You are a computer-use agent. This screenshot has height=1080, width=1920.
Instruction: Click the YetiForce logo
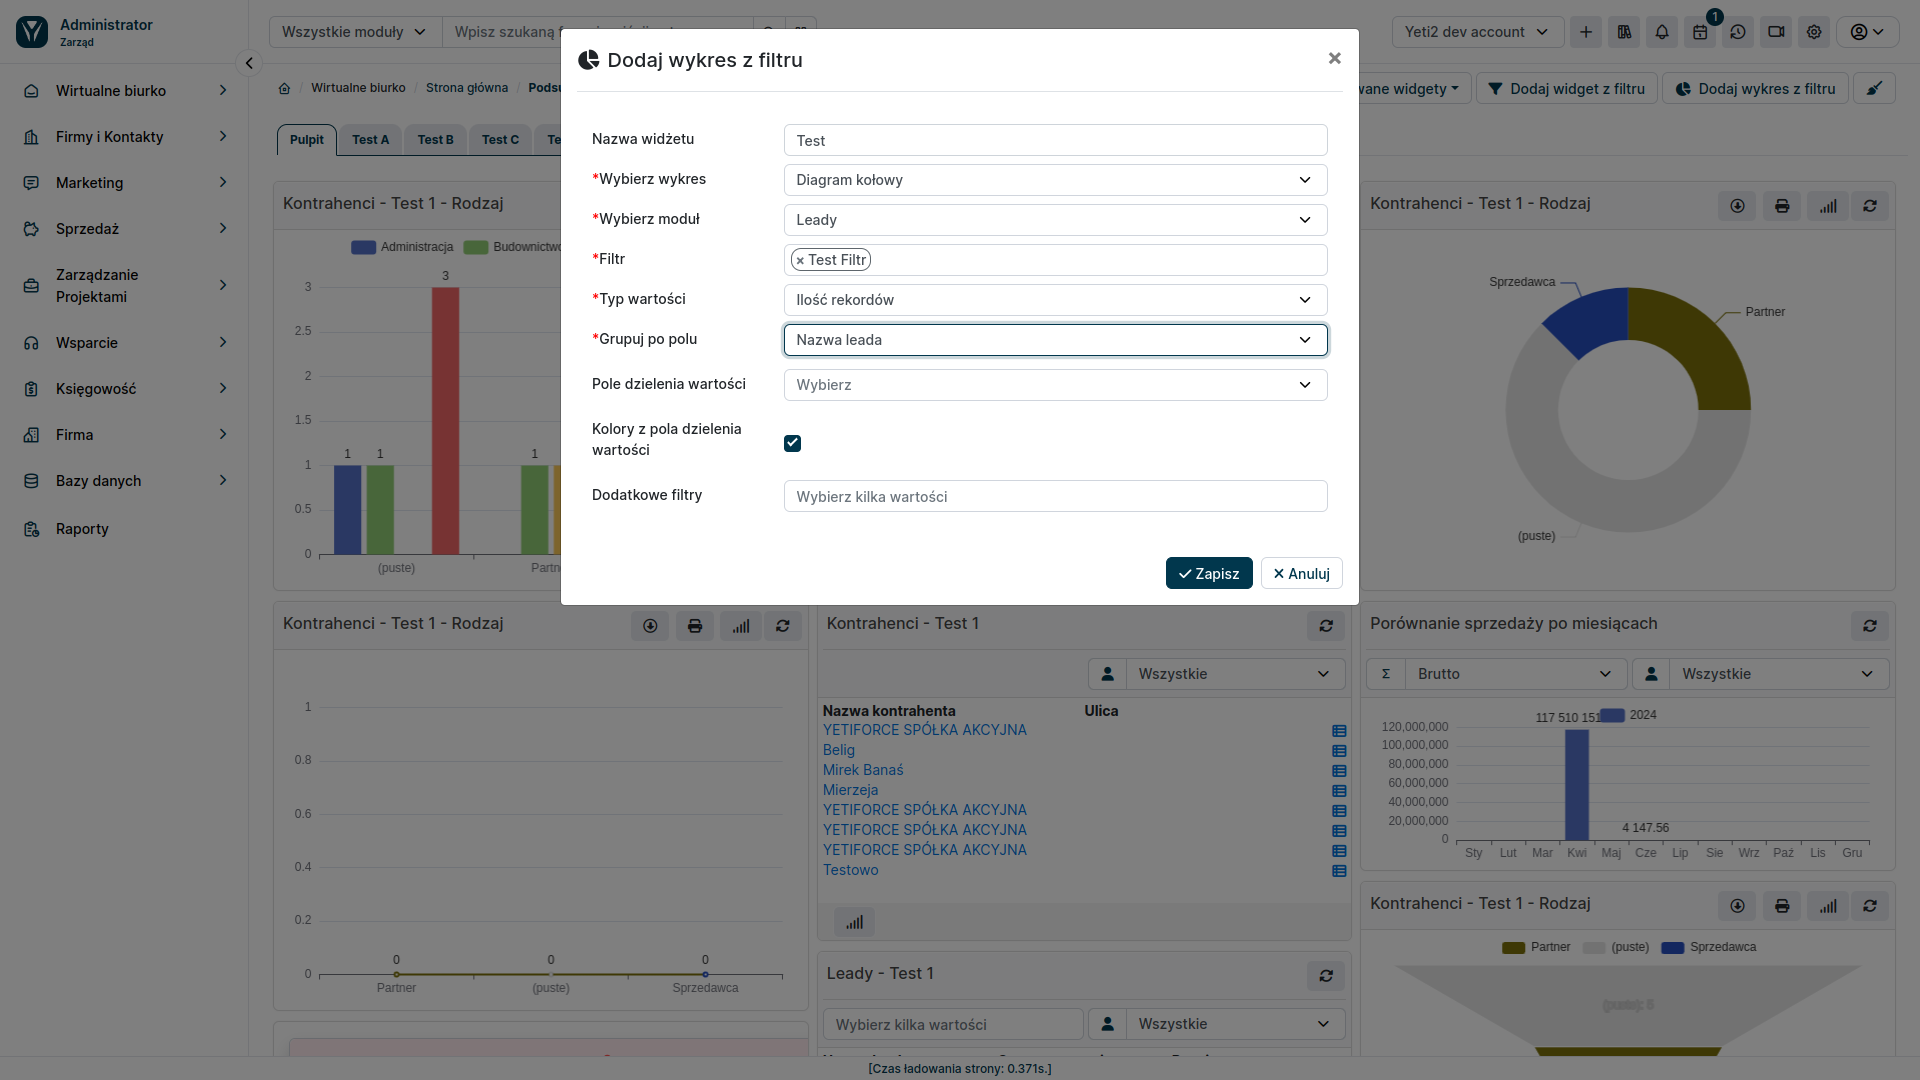pyautogui.click(x=32, y=32)
